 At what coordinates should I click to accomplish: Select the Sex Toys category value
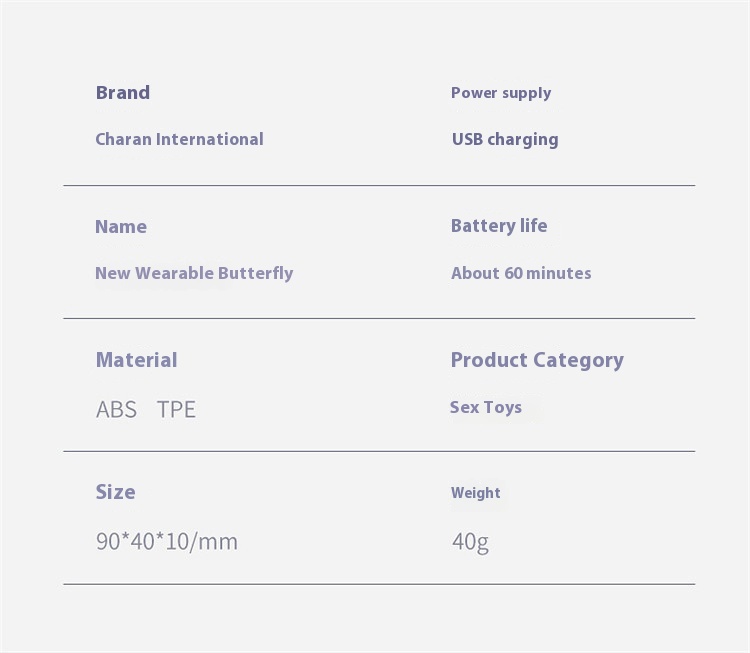(x=486, y=407)
